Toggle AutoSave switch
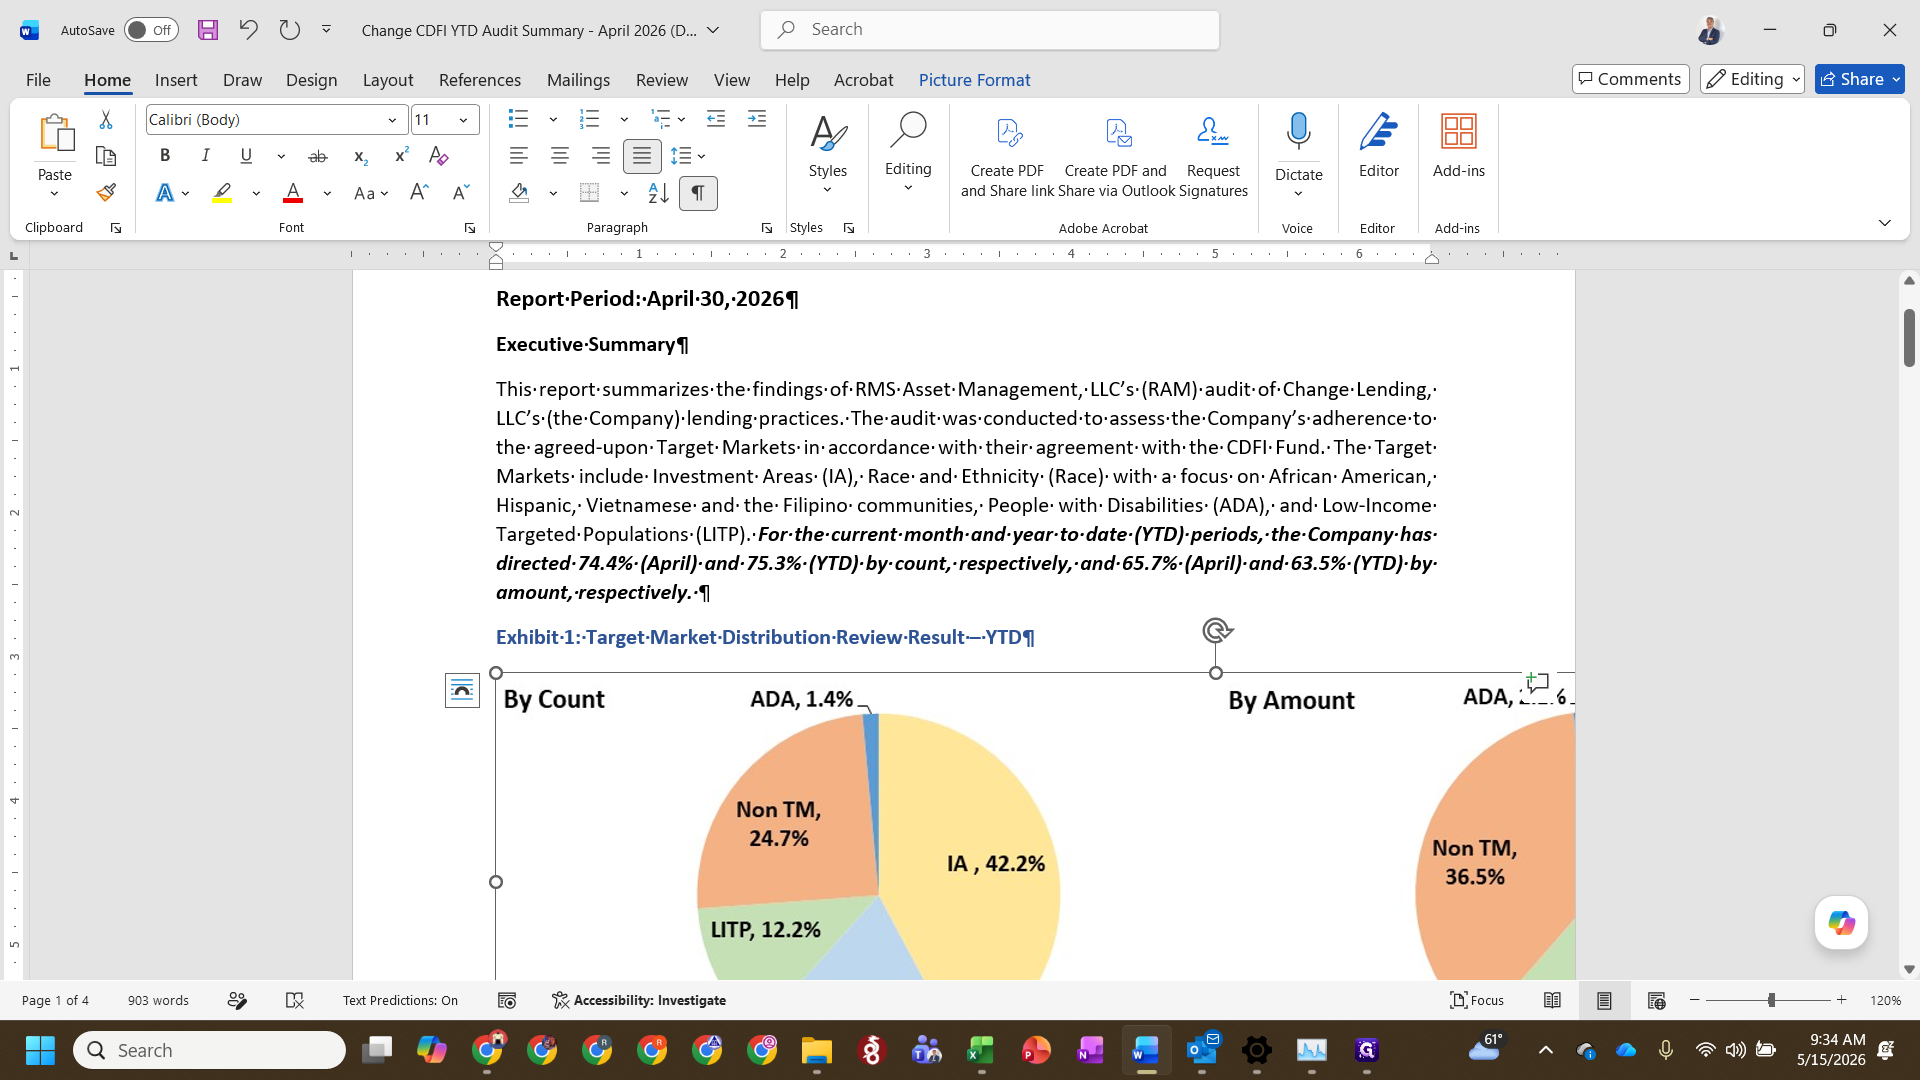1920x1080 pixels. 151,30
